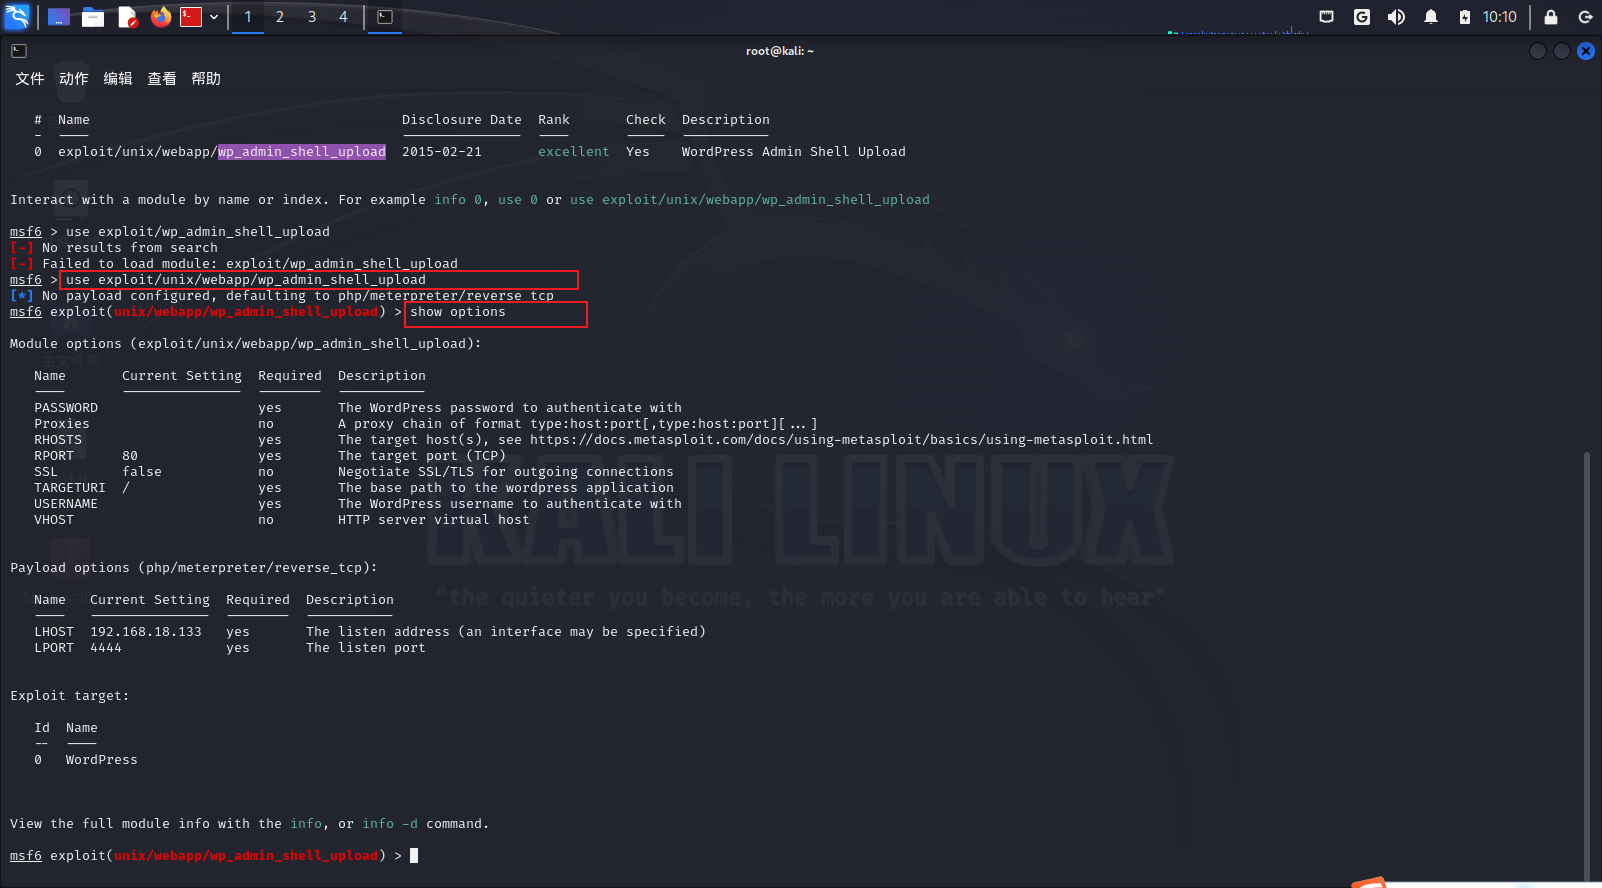The image size is (1602, 888).
Task: Click the PASSWORD option row name
Action: point(66,408)
